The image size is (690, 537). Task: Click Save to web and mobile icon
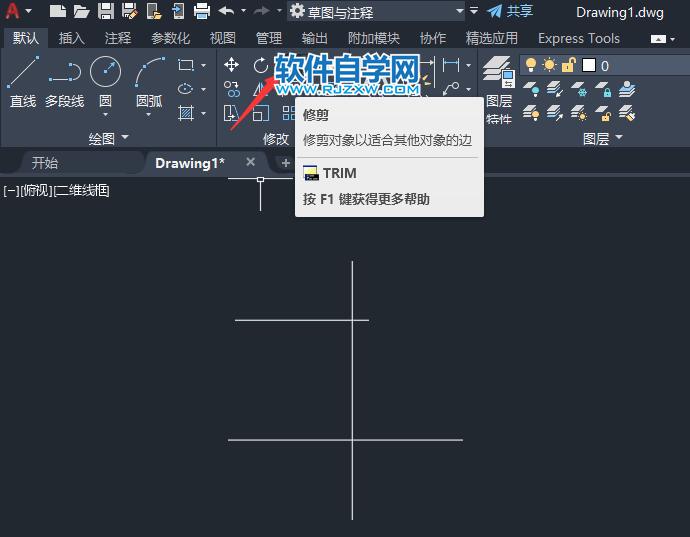click(x=178, y=11)
